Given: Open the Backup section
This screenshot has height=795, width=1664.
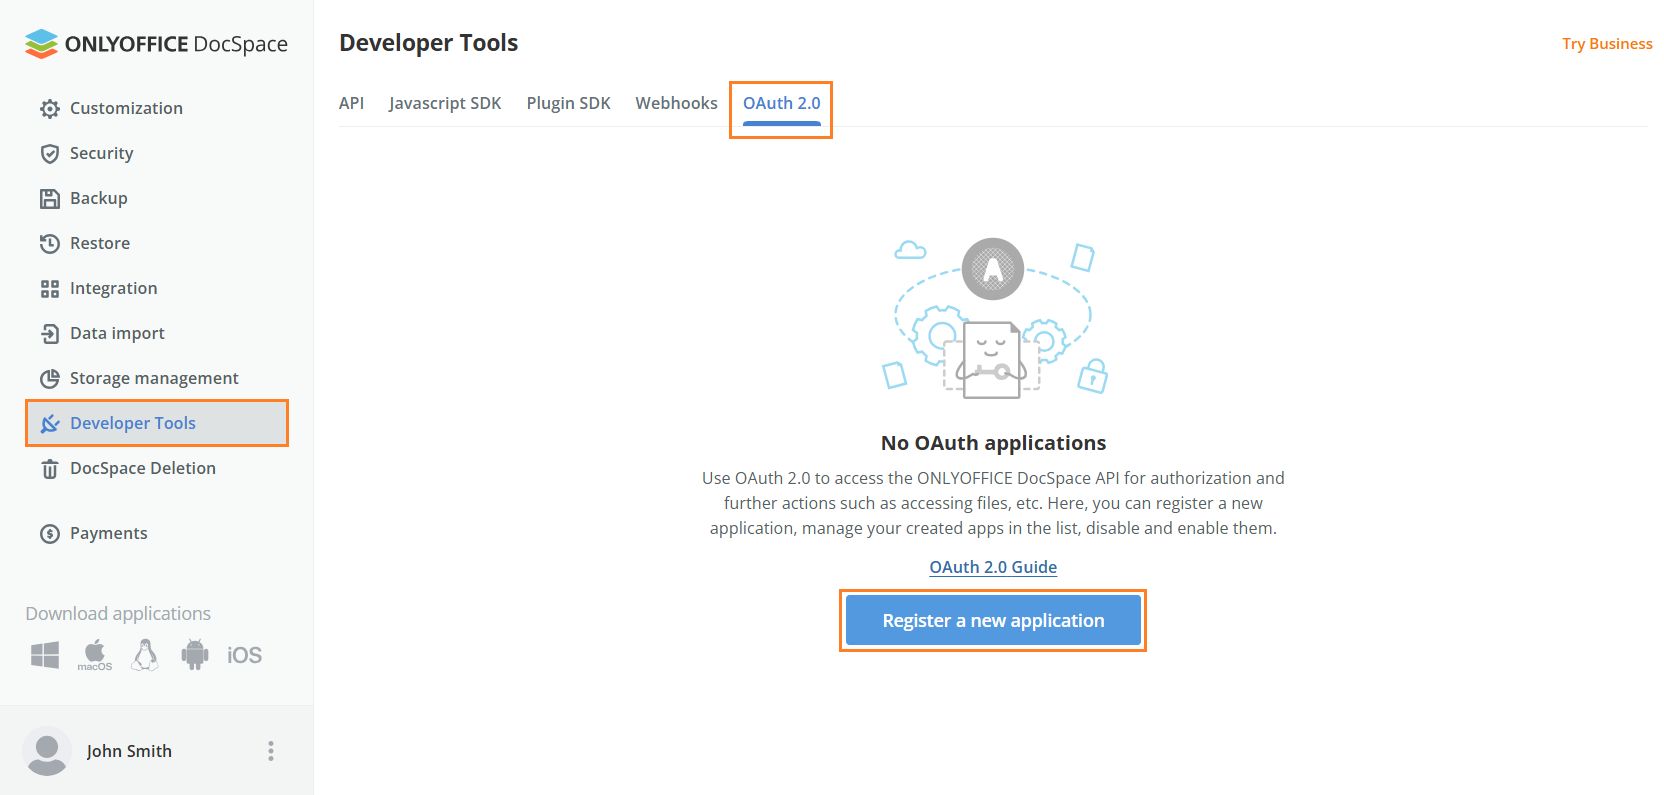Looking at the screenshot, I should (98, 198).
